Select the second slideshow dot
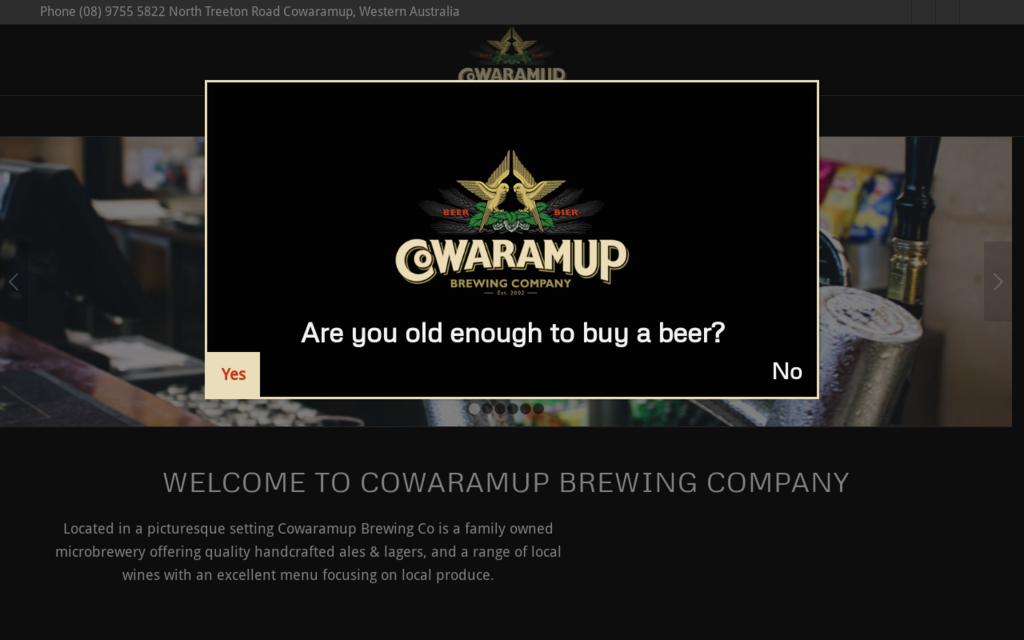The width and height of the screenshot is (1024, 640). click(487, 408)
